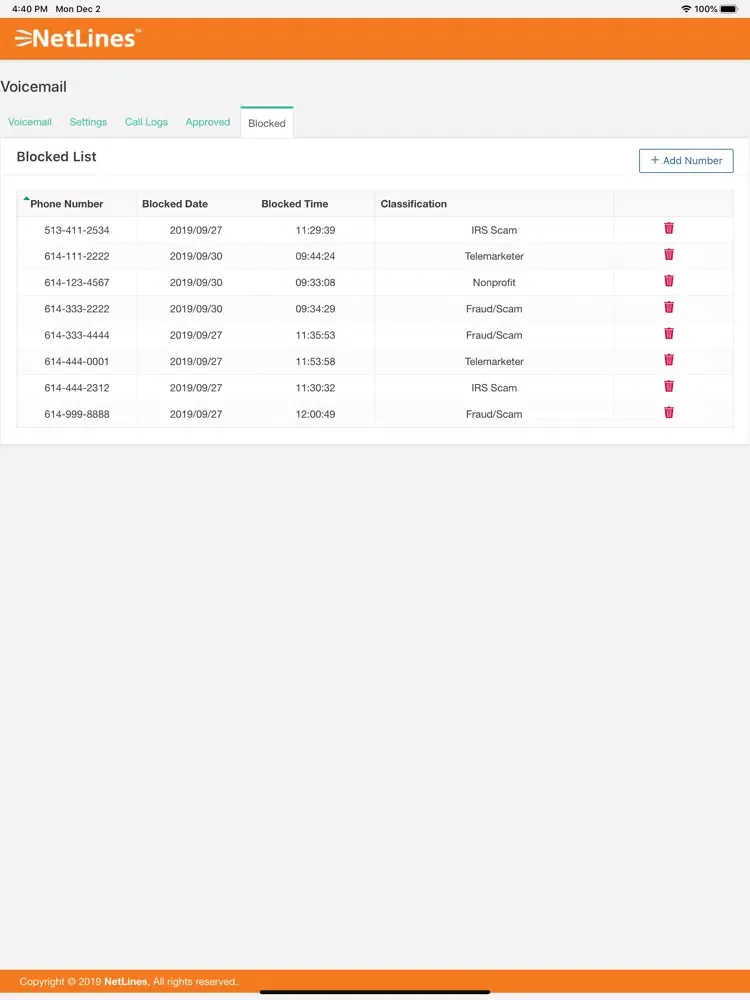
Task: Click blocked time 09:34:29
Action: pos(315,309)
